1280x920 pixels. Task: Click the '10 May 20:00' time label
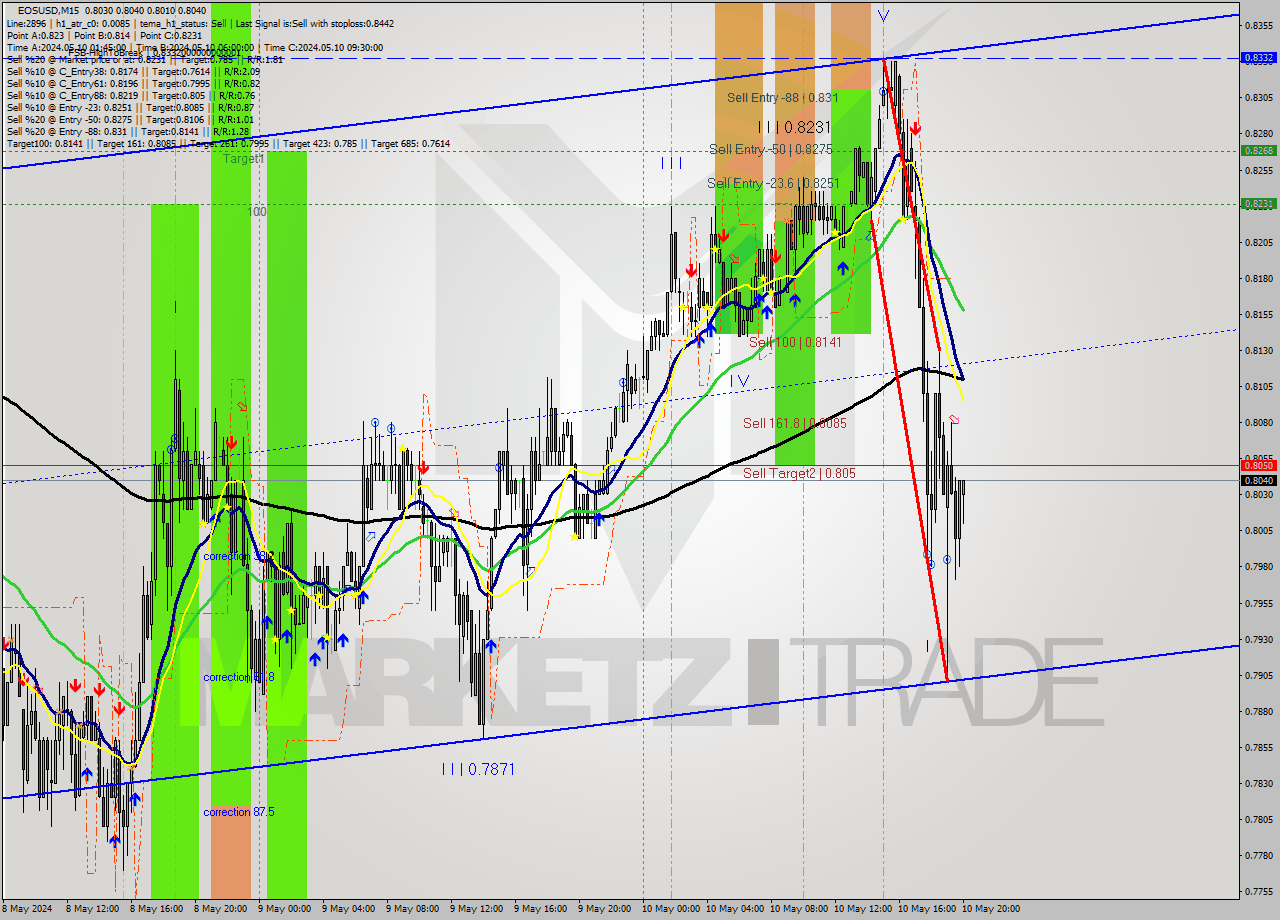point(990,909)
